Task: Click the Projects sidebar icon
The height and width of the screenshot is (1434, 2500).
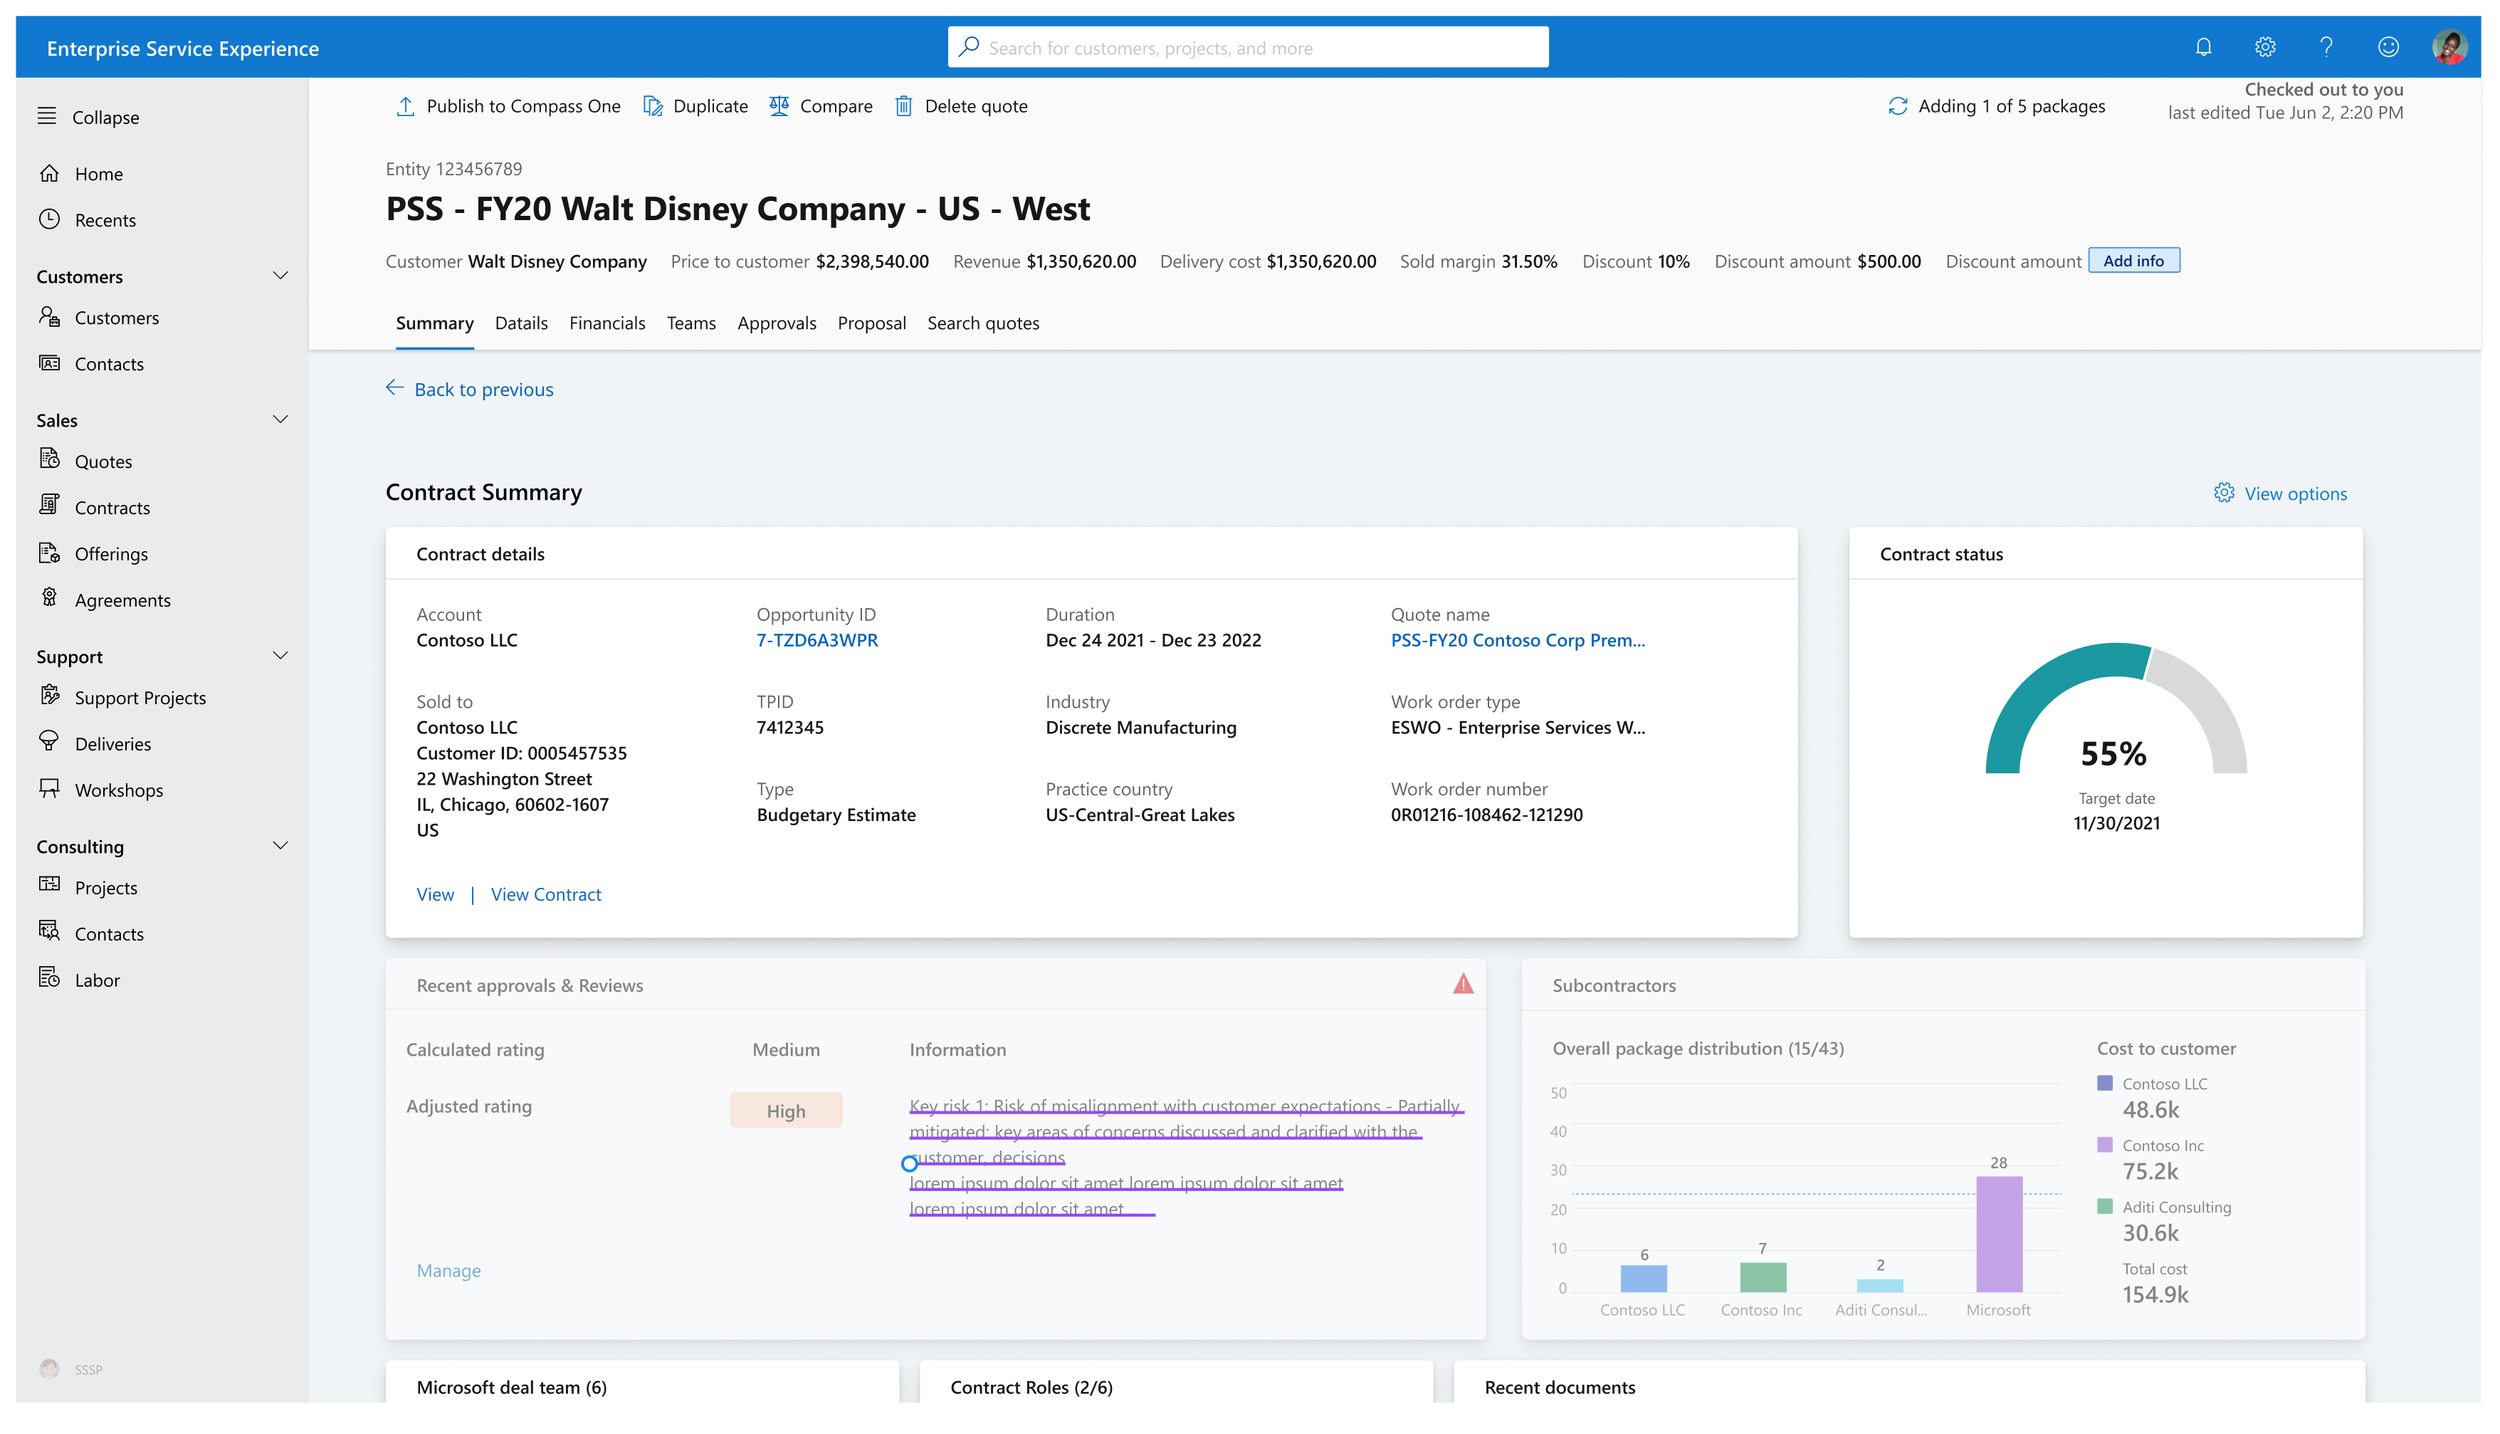Action: [x=49, y=885]
